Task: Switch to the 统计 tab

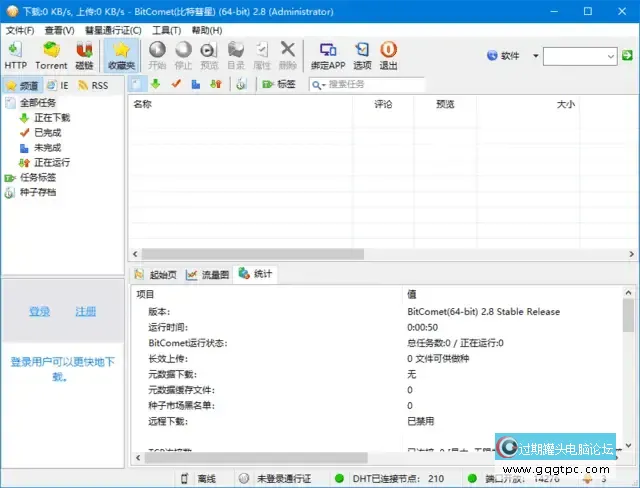Action: coord(256,274)
